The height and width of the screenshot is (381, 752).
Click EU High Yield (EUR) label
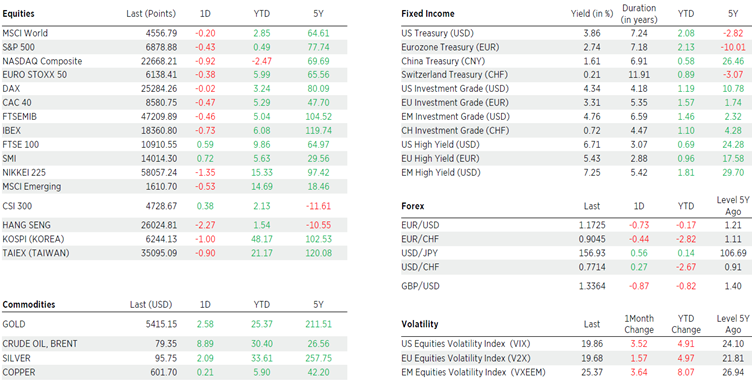[440, 159]
